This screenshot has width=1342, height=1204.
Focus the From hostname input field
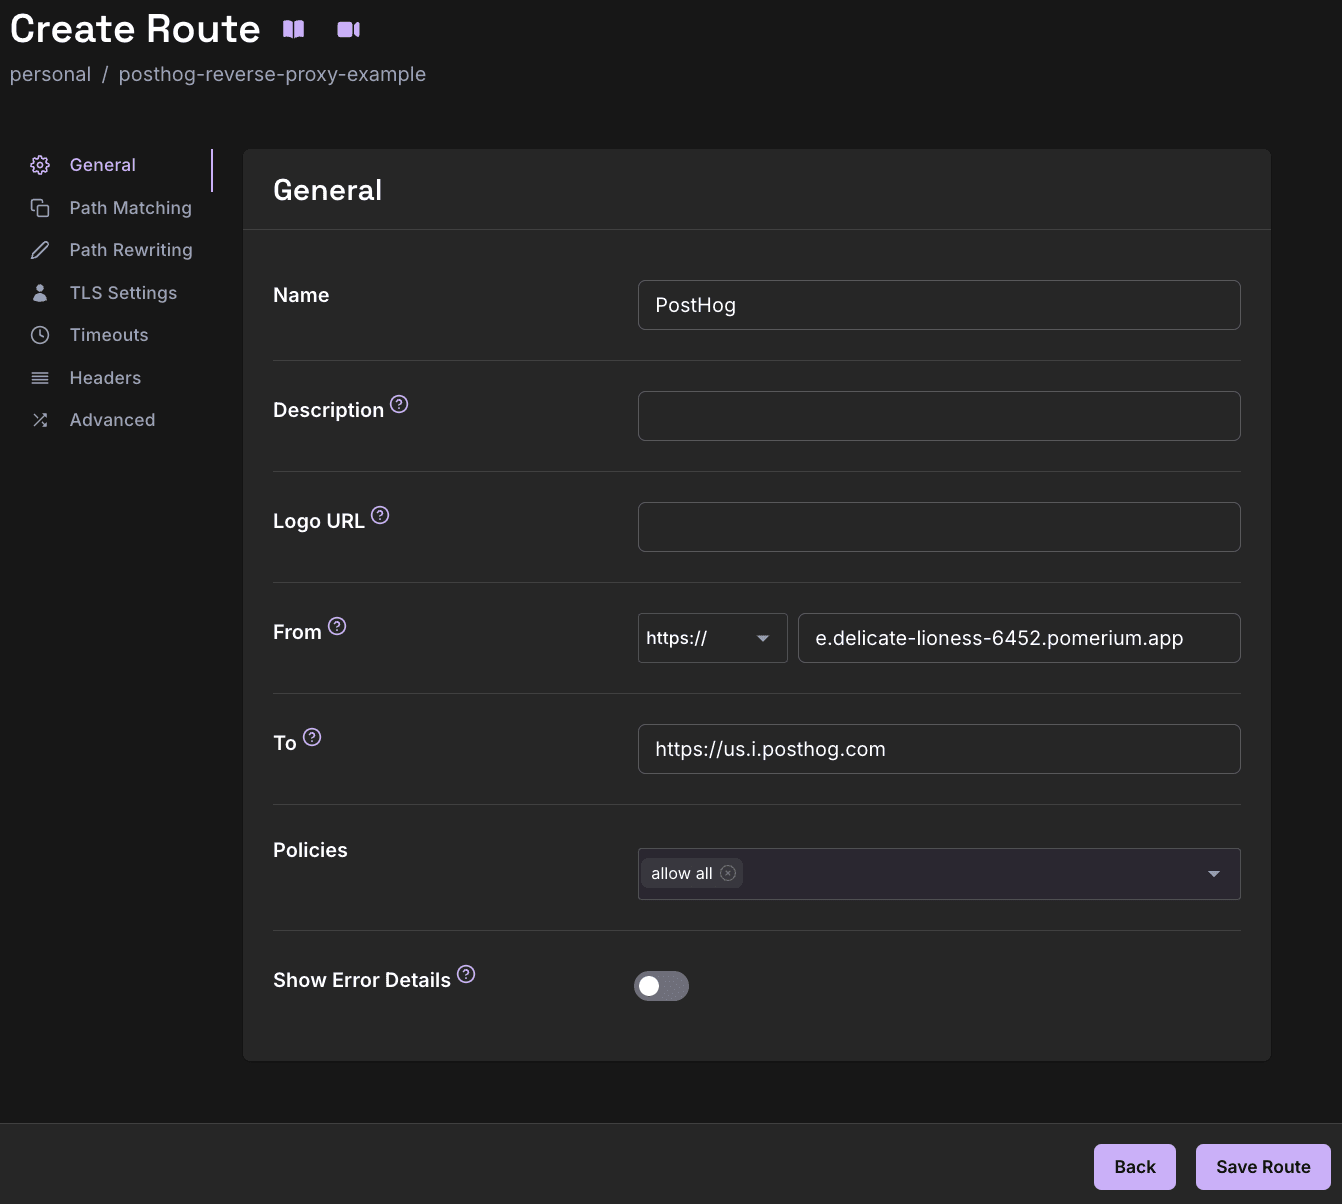pyautogui.click(x=1019, y=638)
